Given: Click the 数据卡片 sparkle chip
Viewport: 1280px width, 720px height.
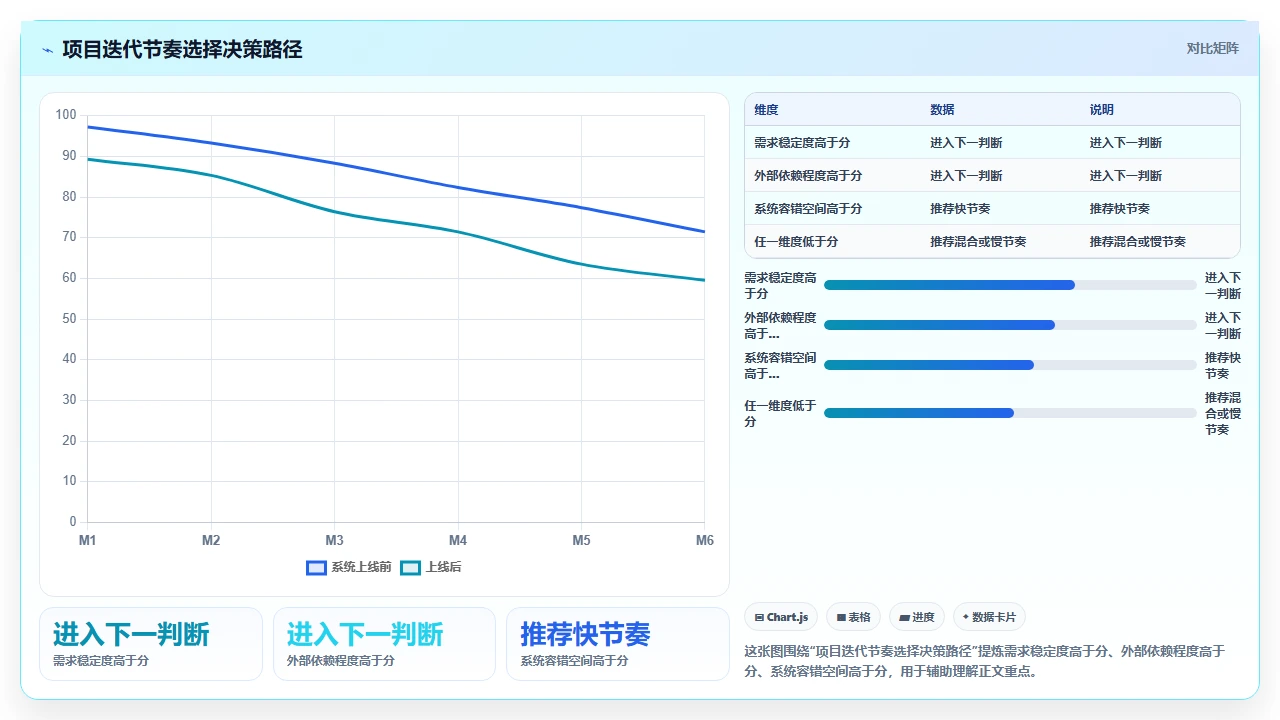Looking at the screenshot, I should (989, 617).
